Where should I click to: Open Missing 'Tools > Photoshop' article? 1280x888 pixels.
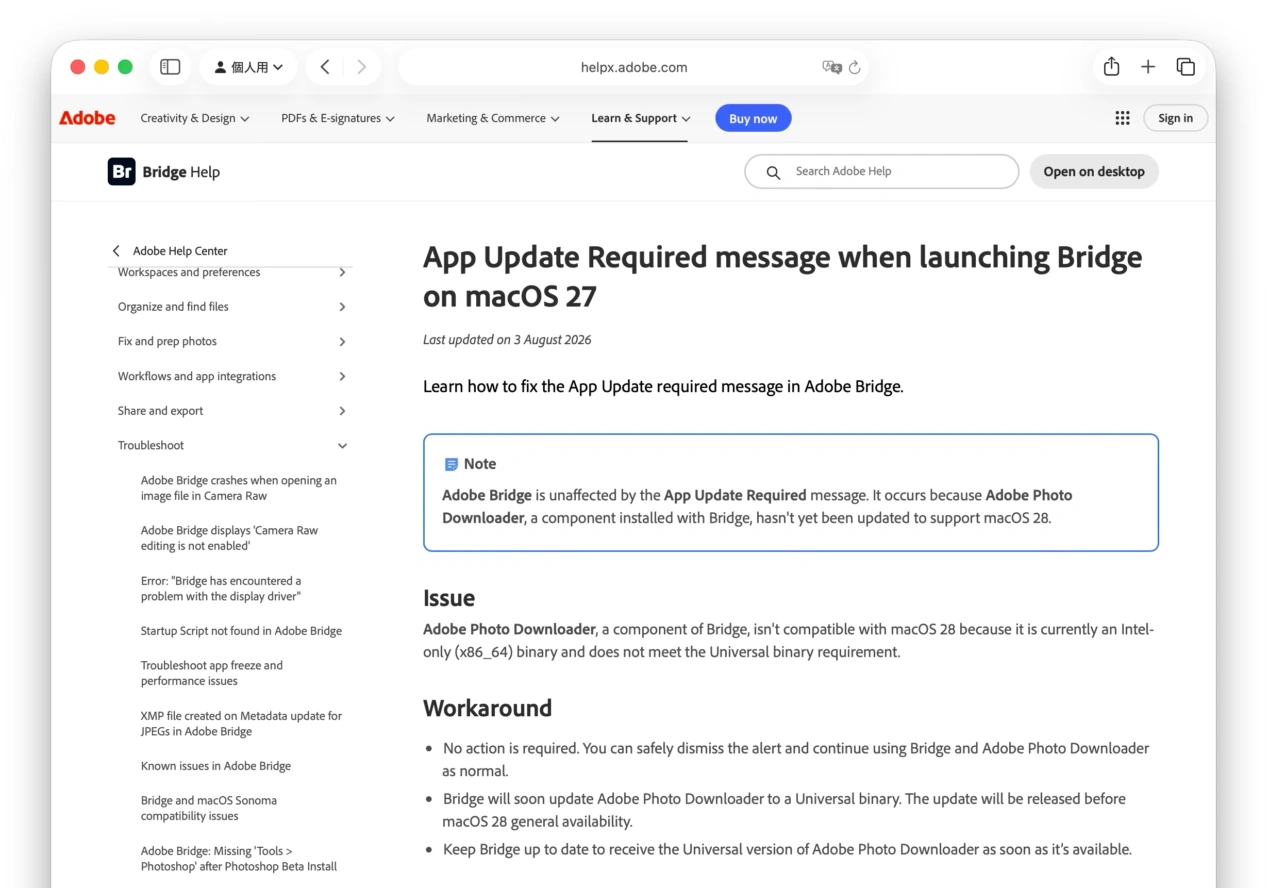tap(239, 858)
